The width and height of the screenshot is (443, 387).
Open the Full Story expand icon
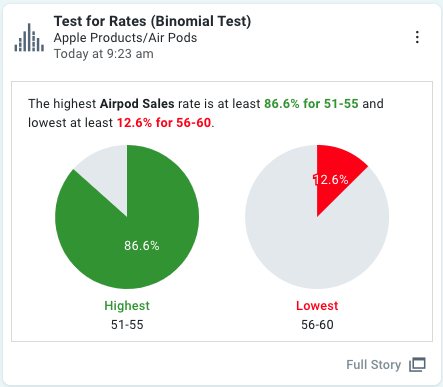[417, 364]
